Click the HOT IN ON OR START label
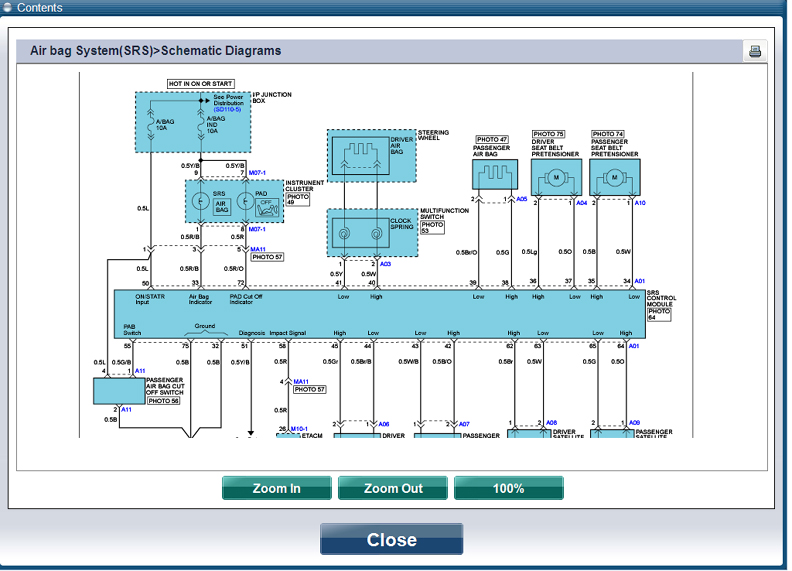 pos(201,84)
